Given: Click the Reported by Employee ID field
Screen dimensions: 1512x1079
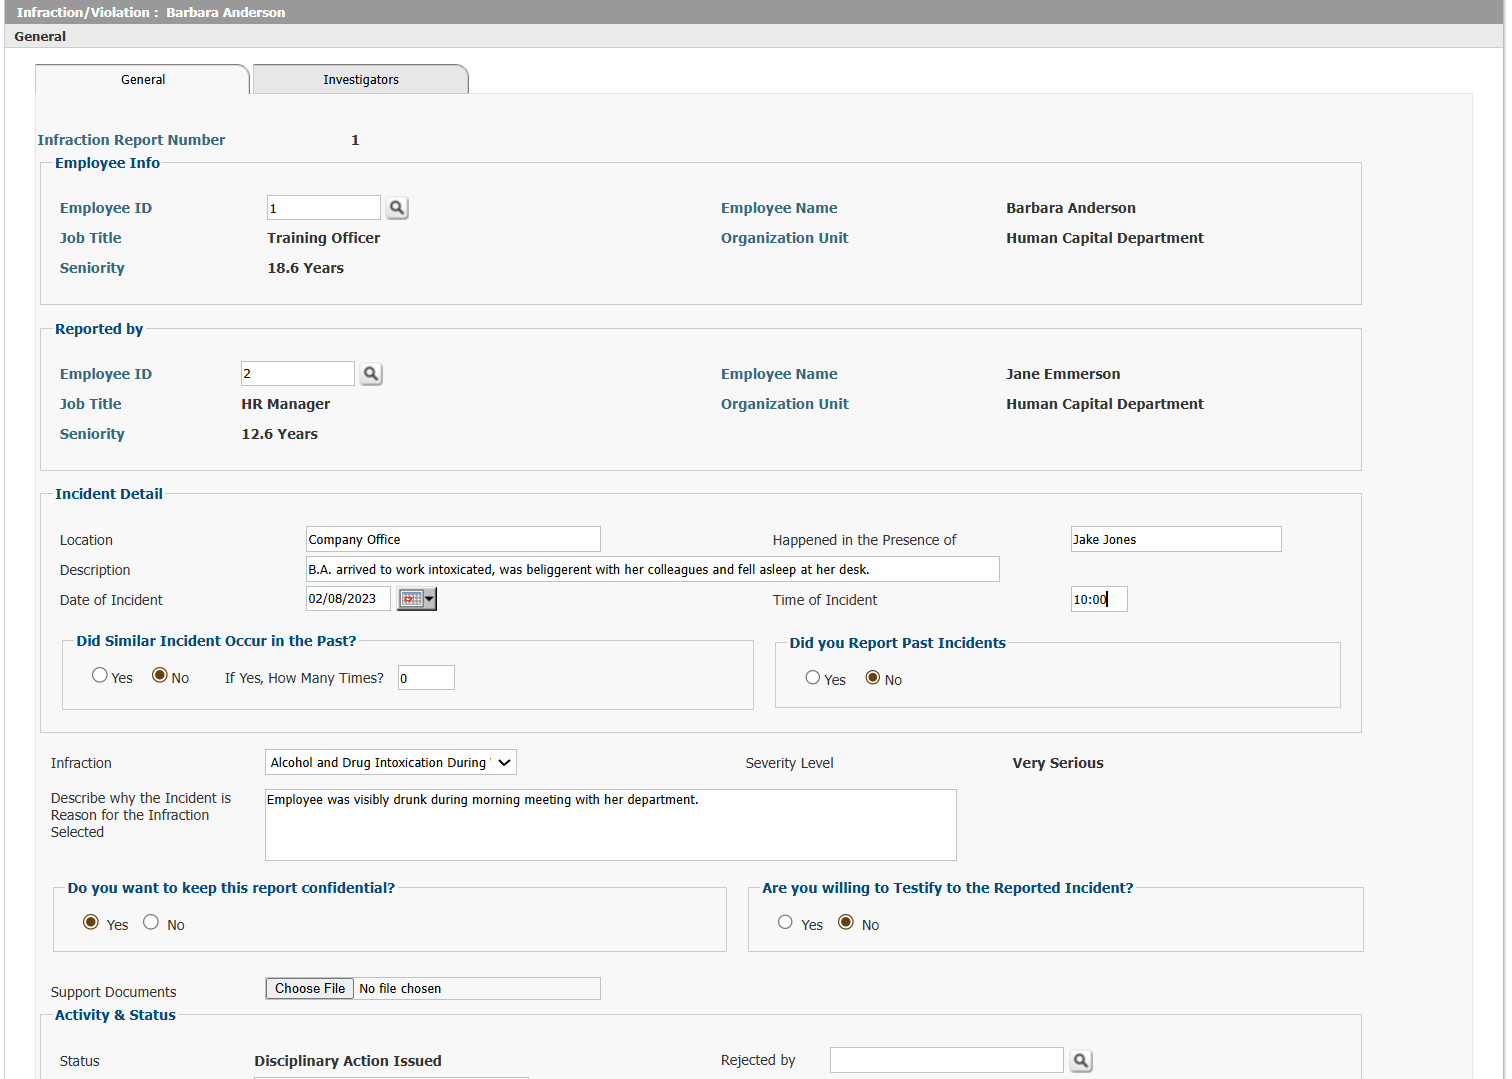Looking at the screenshot, I should click(298, 374).
